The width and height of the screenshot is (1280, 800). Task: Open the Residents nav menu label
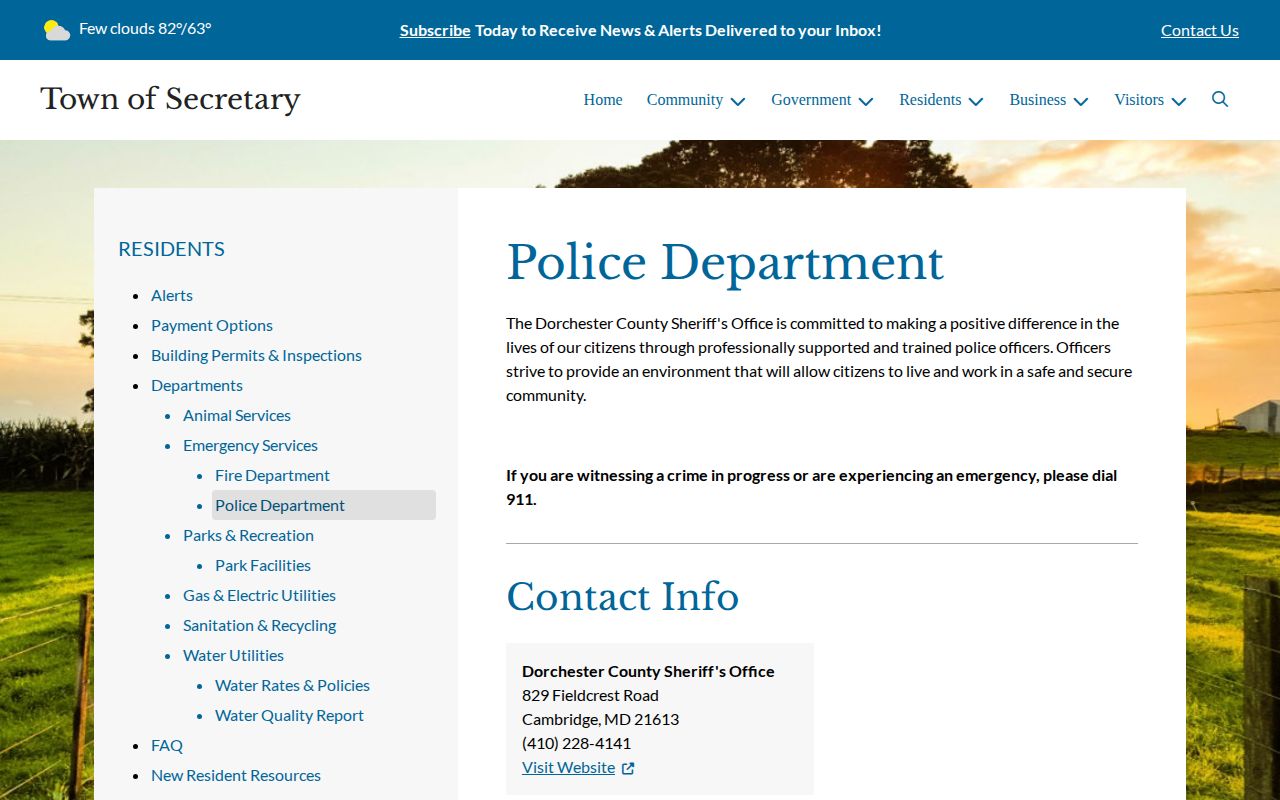point(930,100)
